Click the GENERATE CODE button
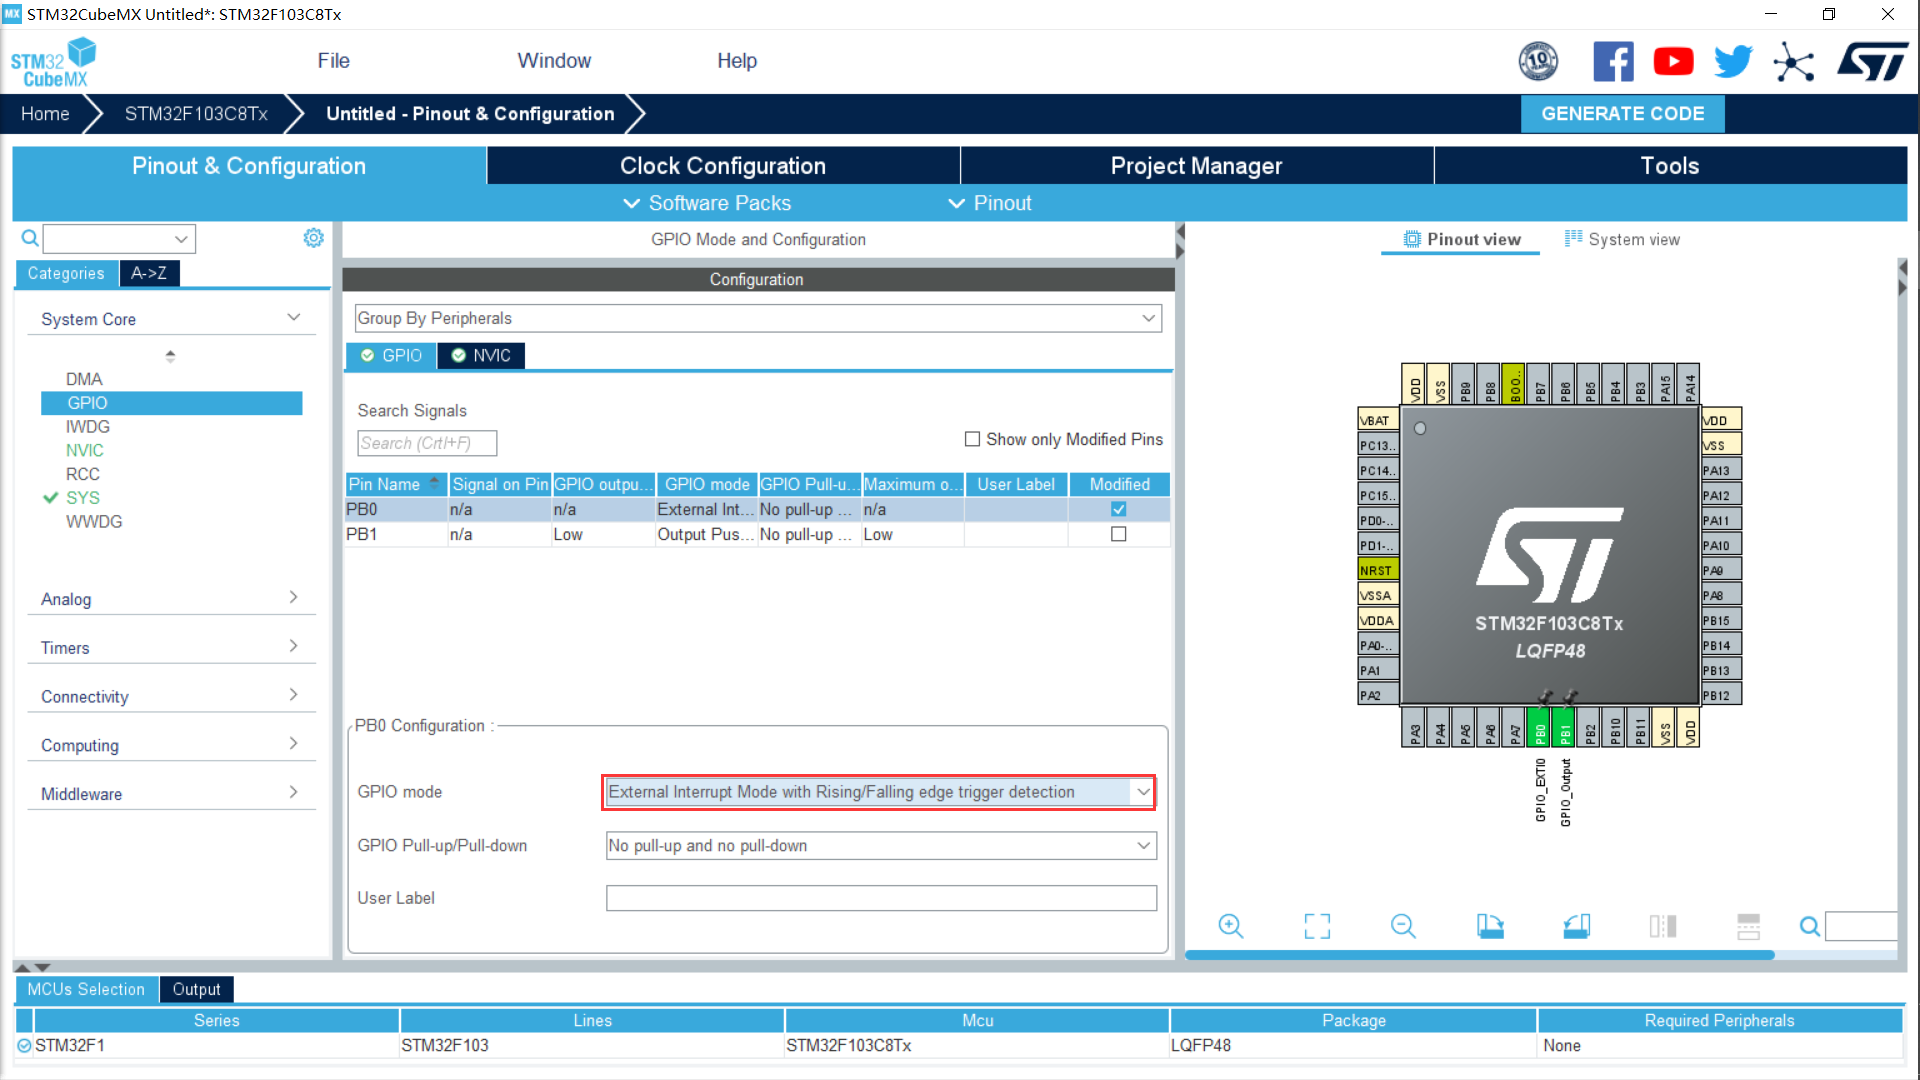Image resolution: width=1920 pixels, height=1080 pixels. pos(1622,114)
